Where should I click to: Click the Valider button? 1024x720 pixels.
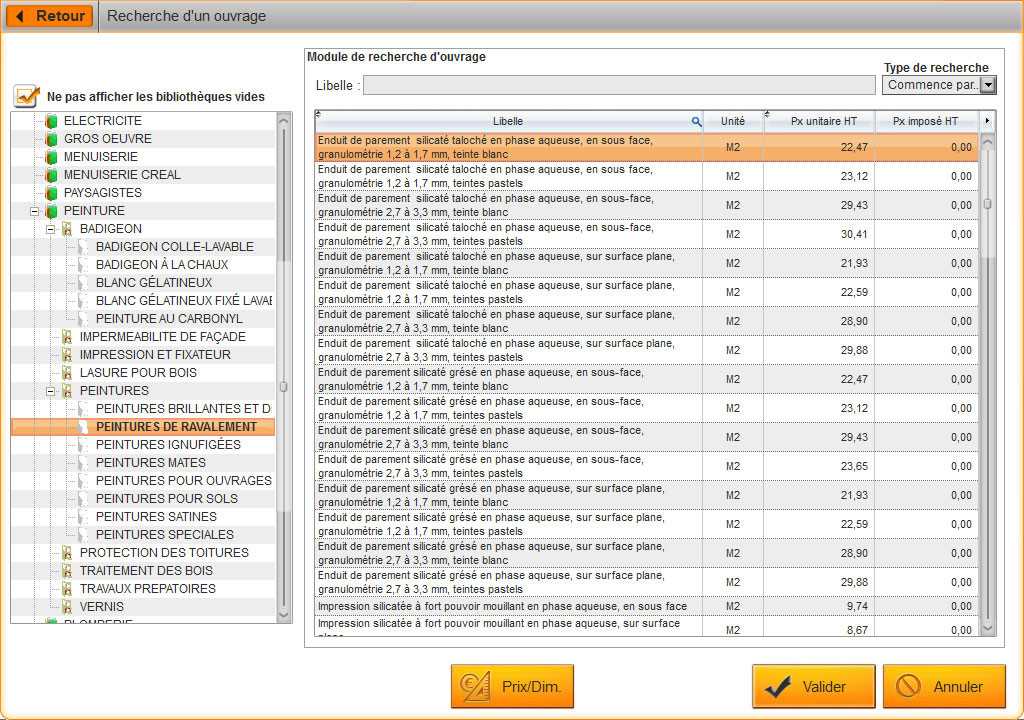(x=814, y=687)
